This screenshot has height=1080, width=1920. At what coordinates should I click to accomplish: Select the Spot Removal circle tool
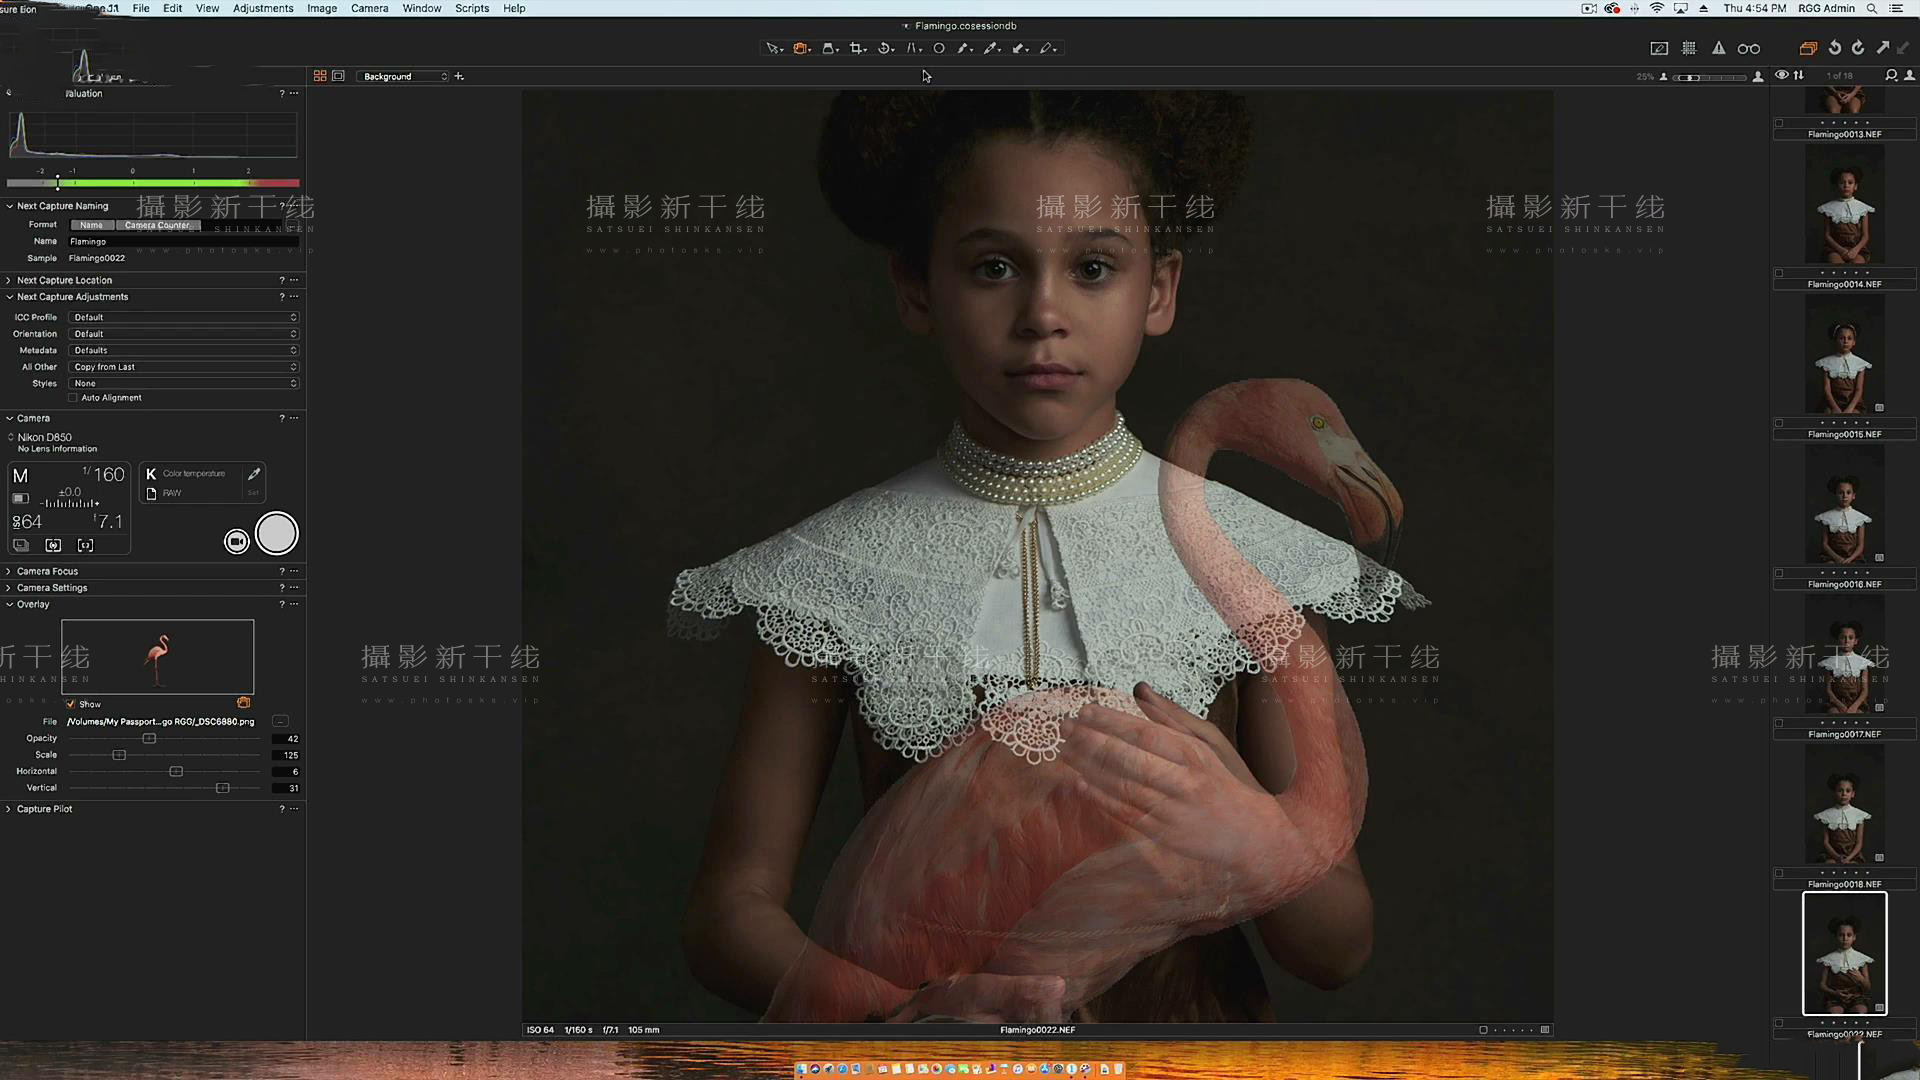939,48
